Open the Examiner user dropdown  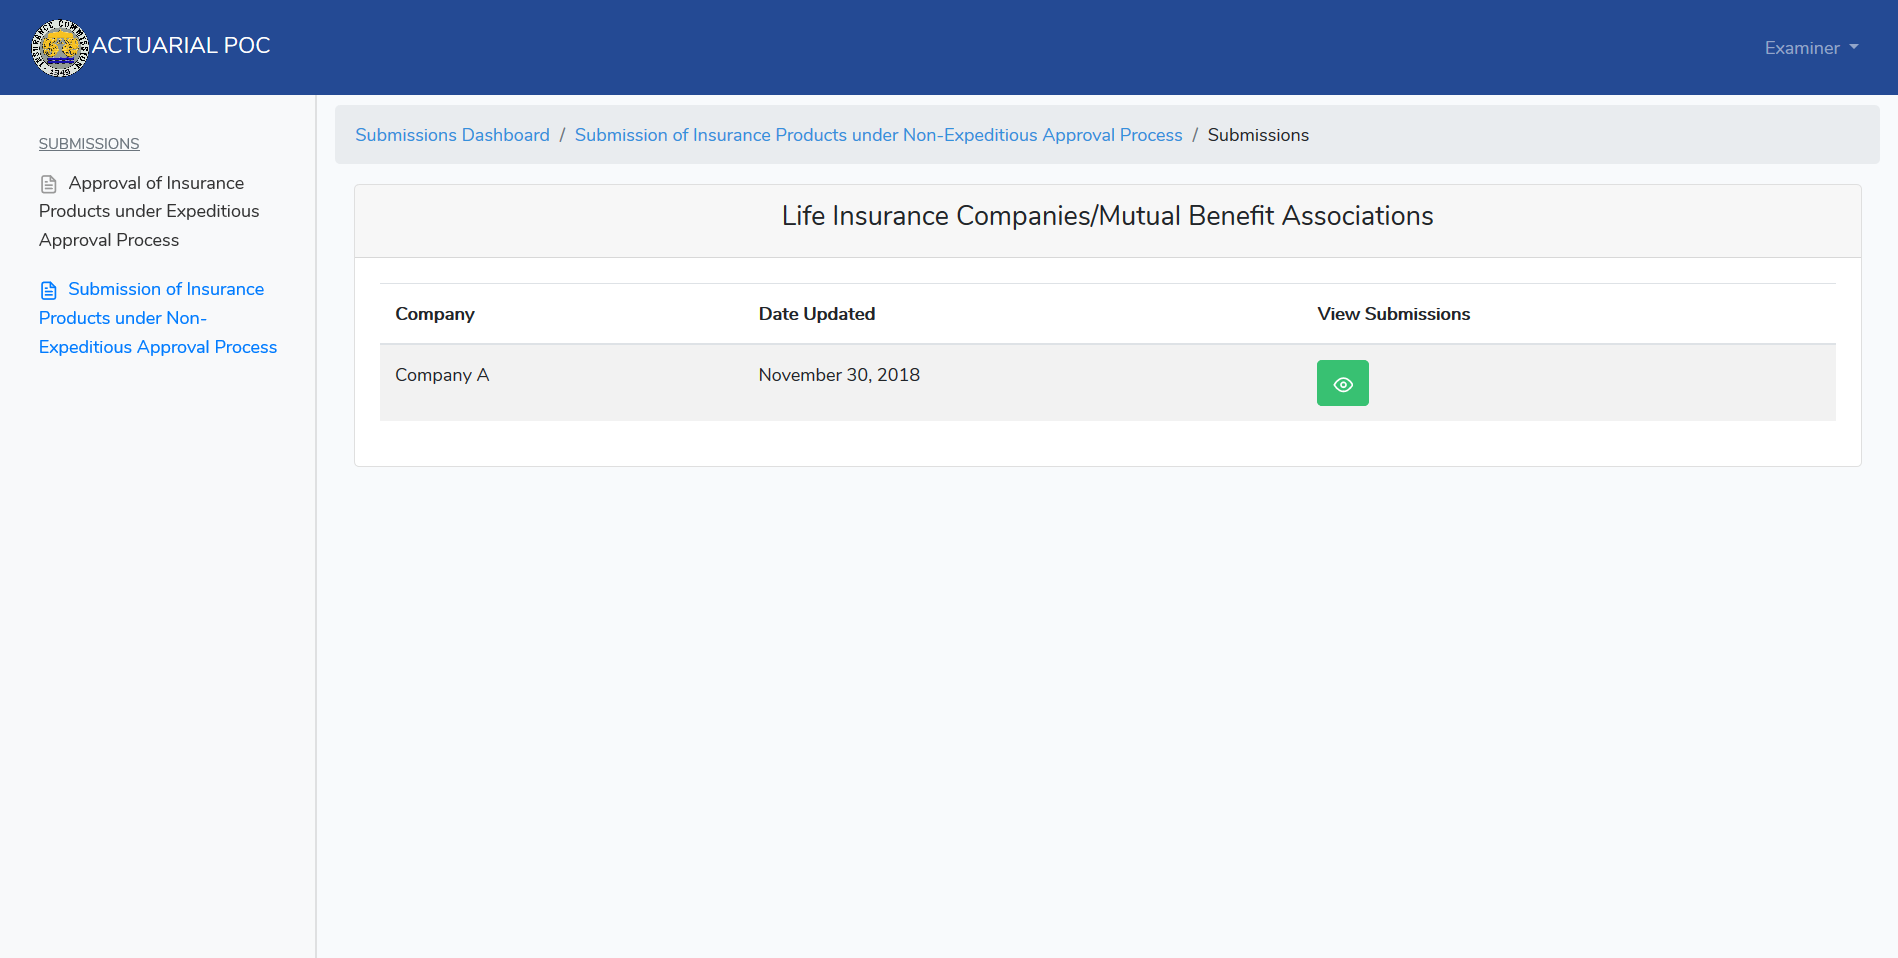(x=1811, y=48)
